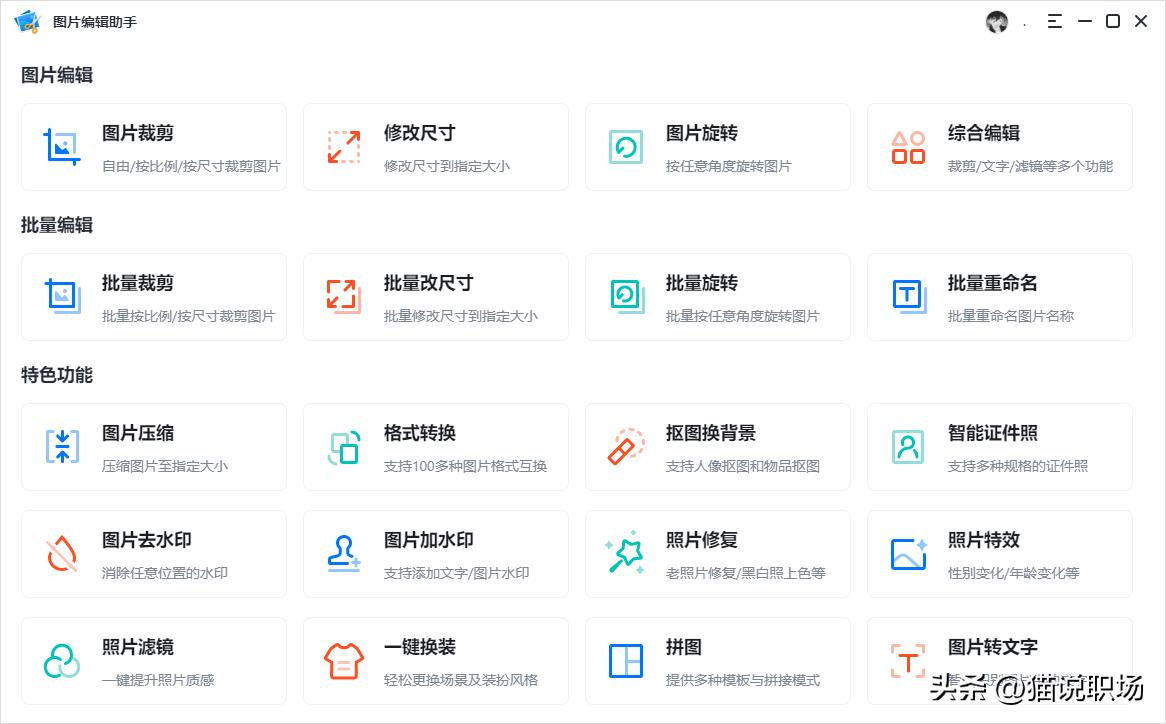The height and width of the screenshot is (724, 1166).
Task: Open the hamburger menu near window controls
Action: pos(1054,21)
